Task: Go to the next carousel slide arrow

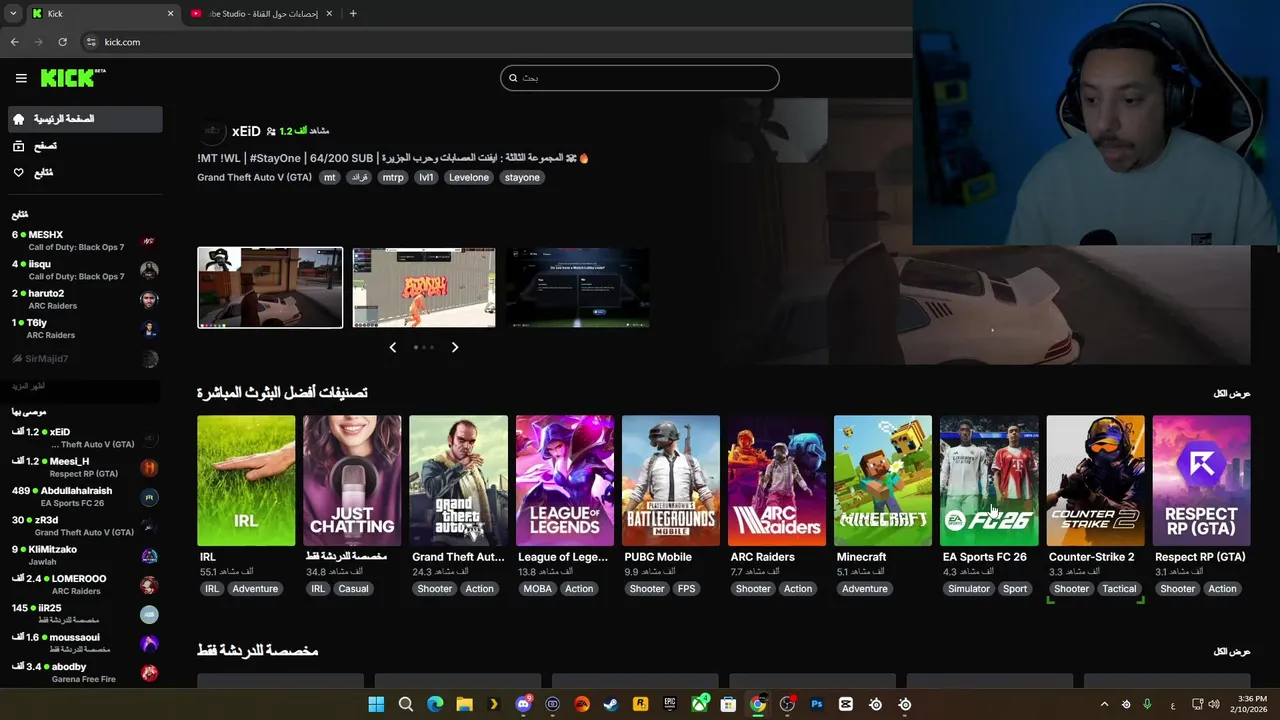Action: tap(455, 347)
